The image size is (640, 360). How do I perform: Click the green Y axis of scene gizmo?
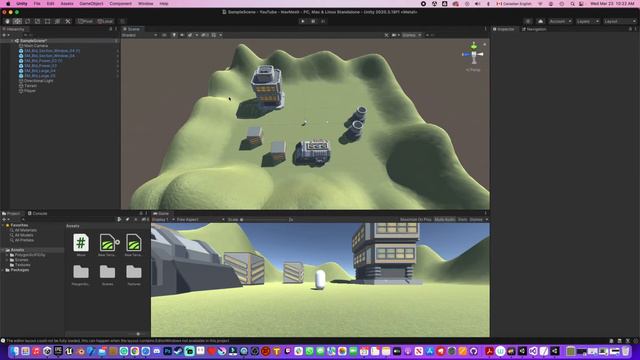coord(473,46)
